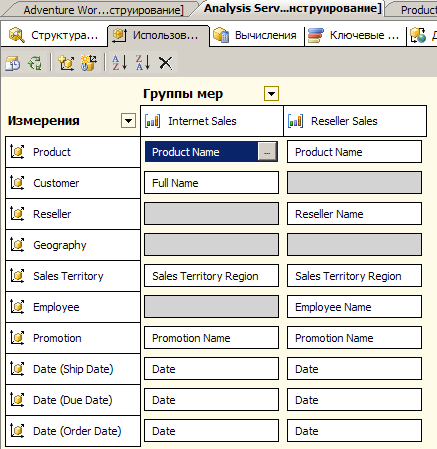Open the Ключевые ... tab

tap(355, 35)
